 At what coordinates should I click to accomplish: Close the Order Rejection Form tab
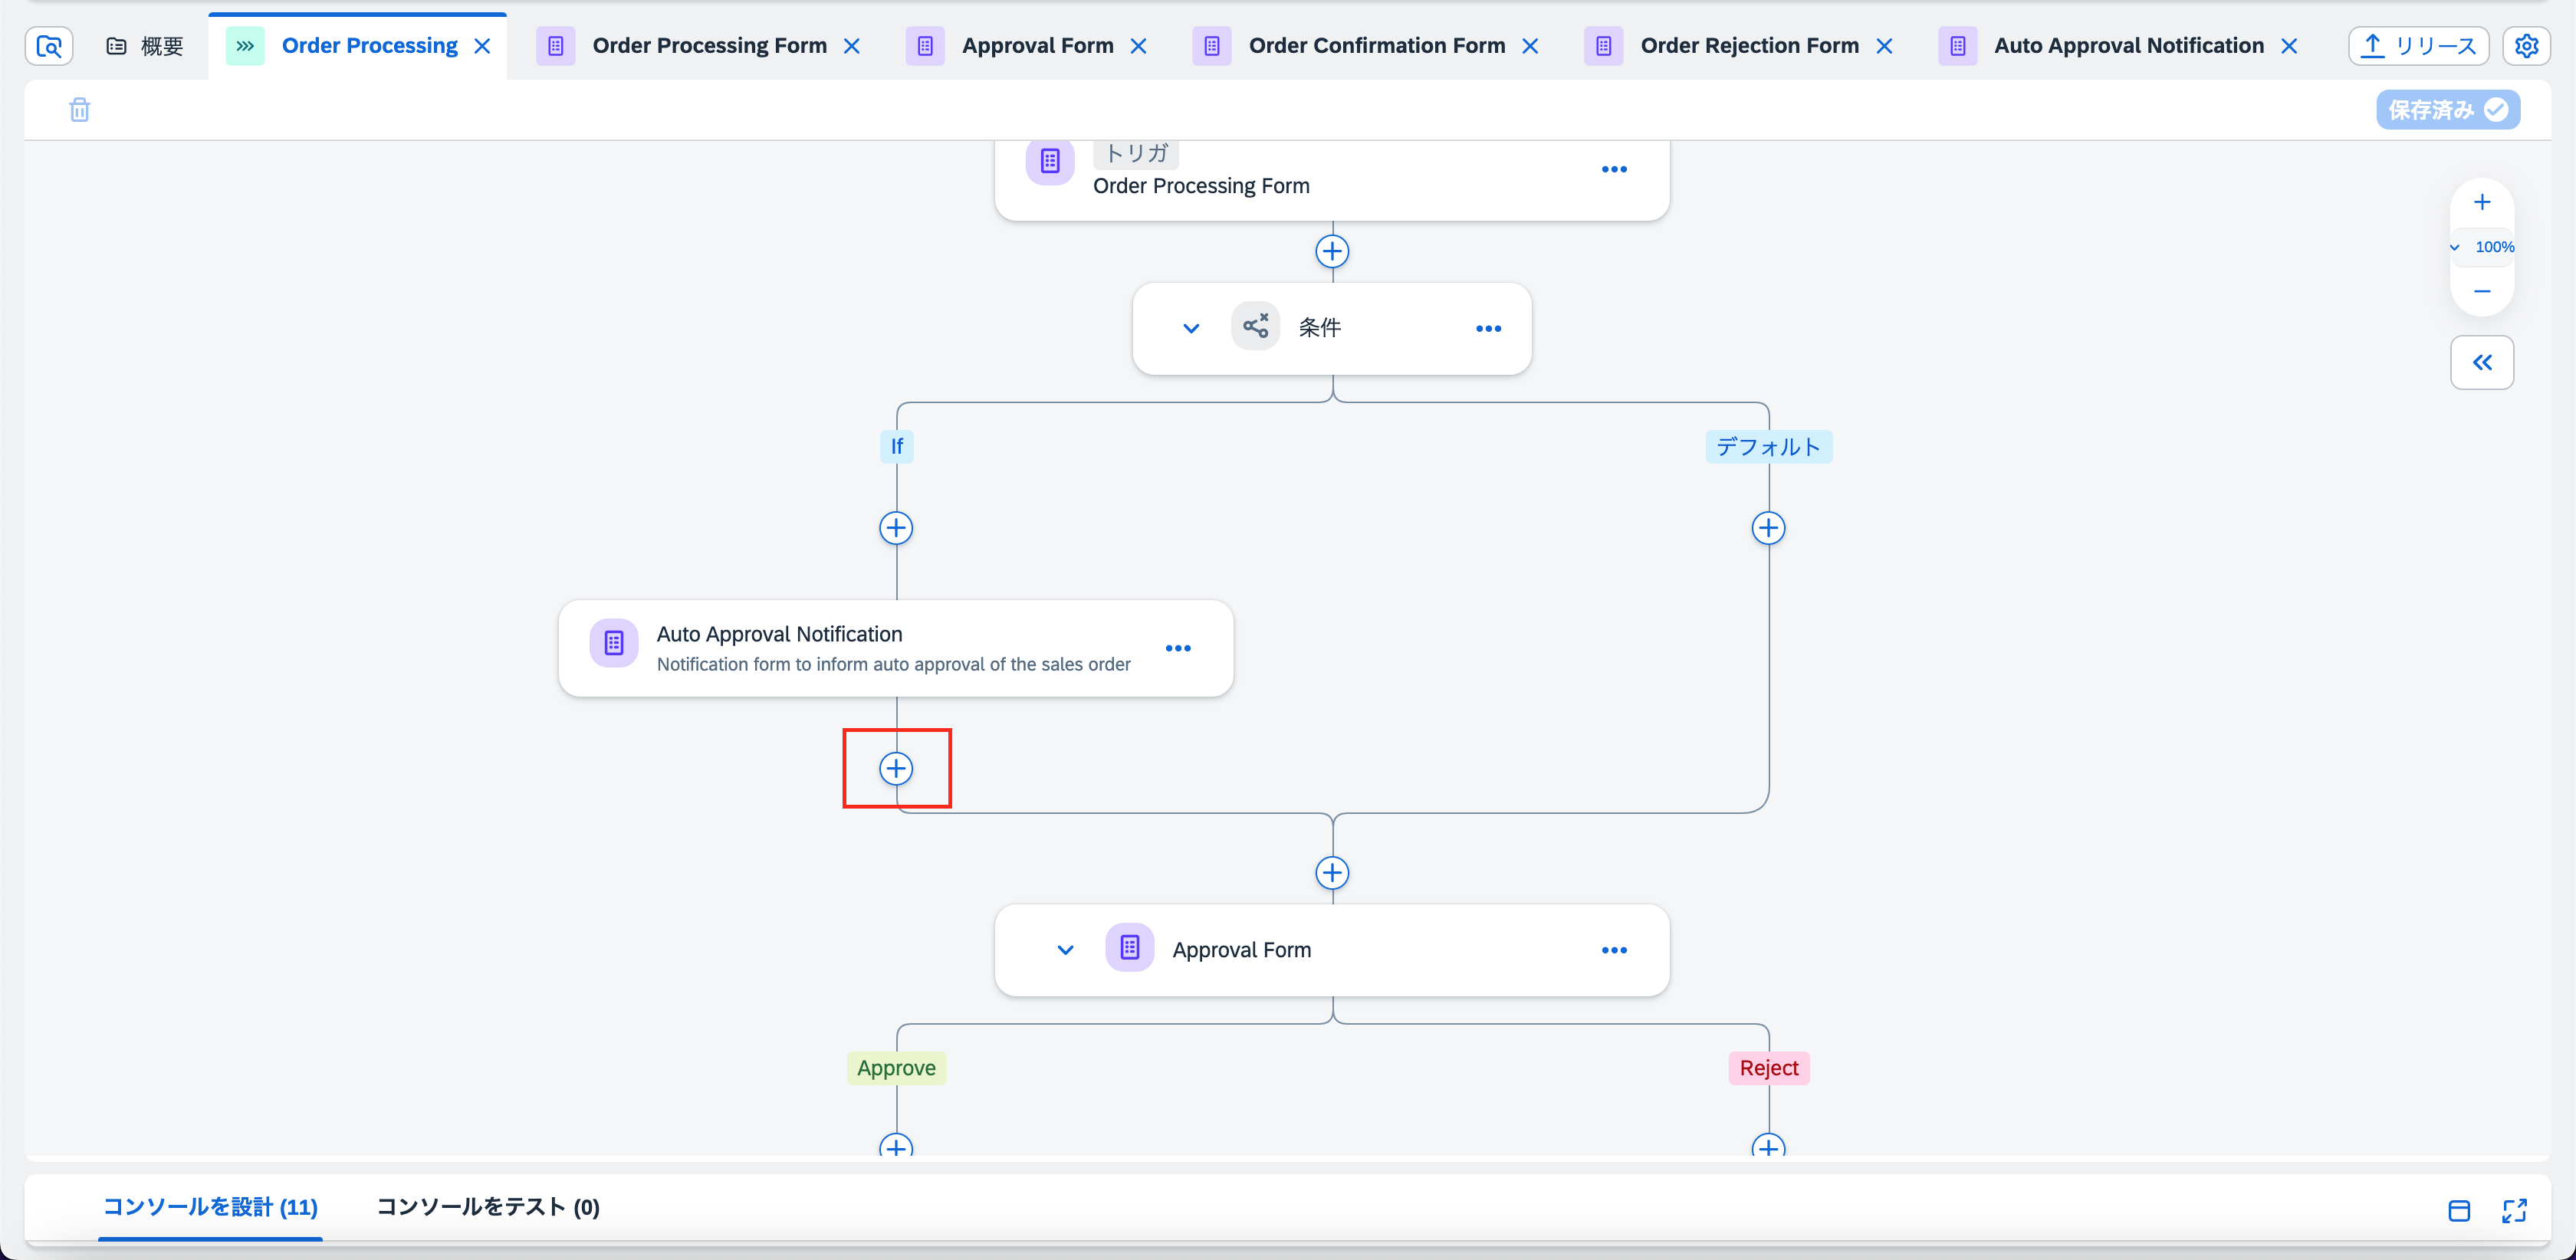point(1884,46)
